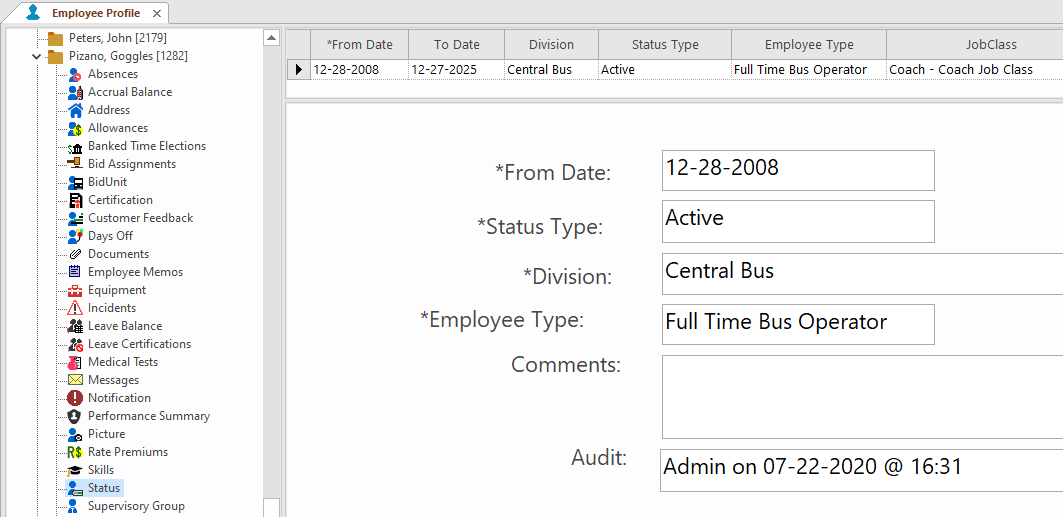The image size is (1063, 517).
Task: Click the *Status Type field
Action: pos(798,221)
